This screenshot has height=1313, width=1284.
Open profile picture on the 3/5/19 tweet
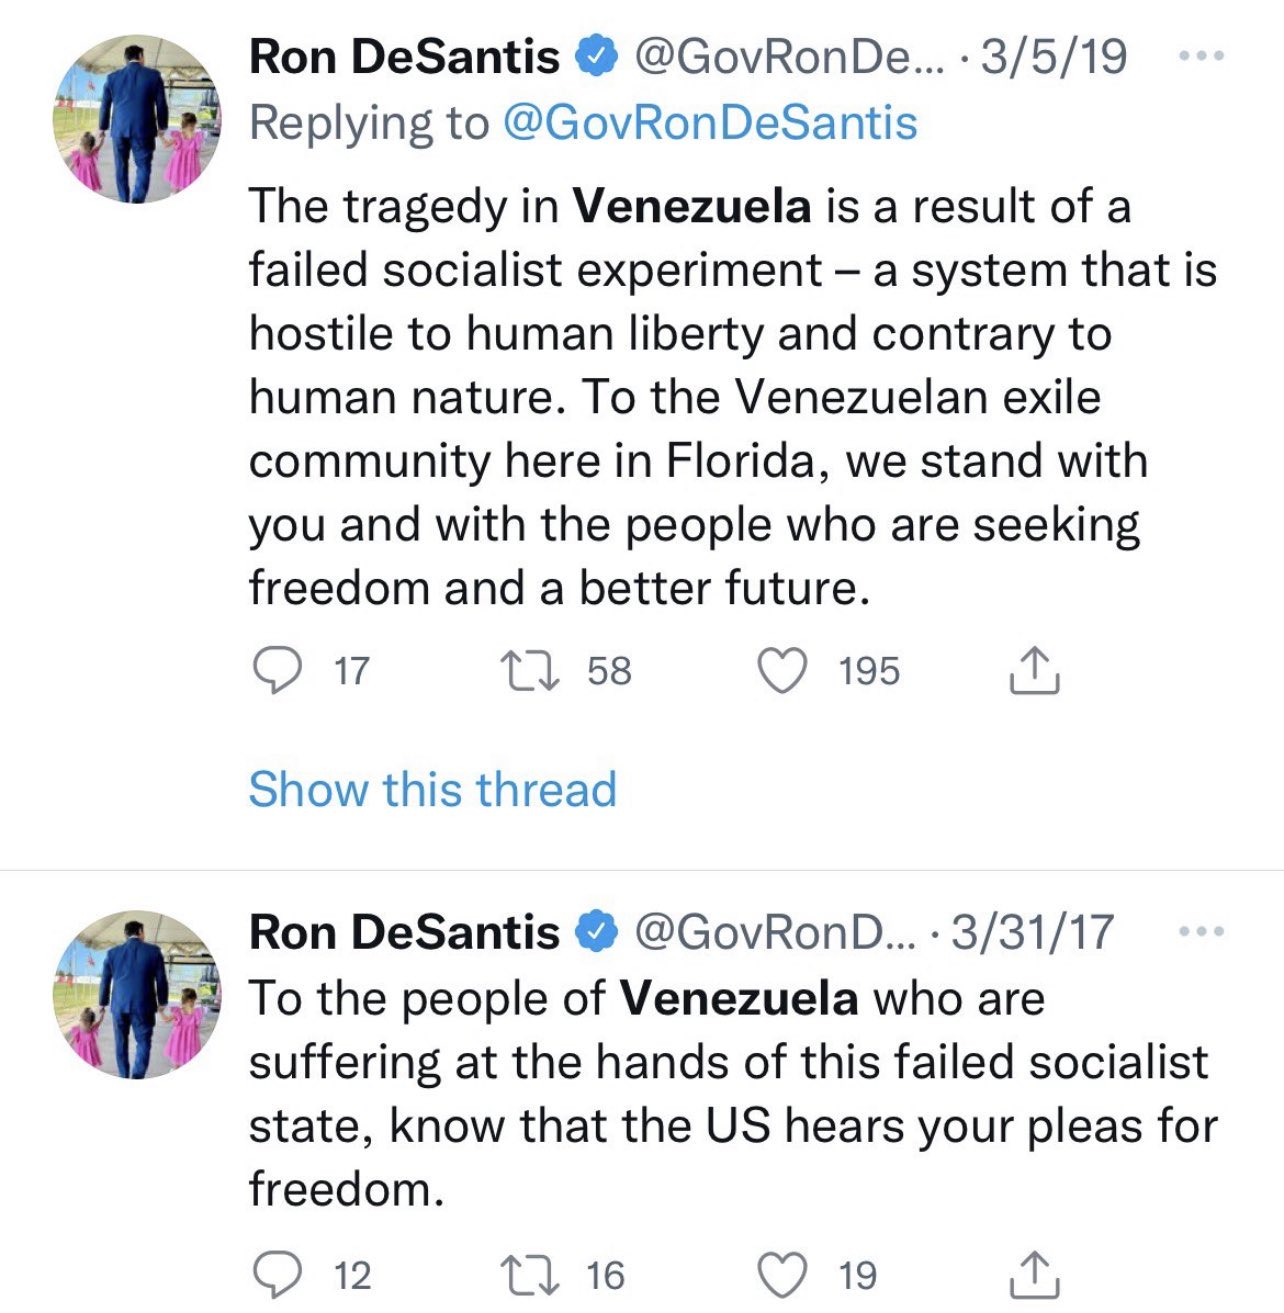point(137,119)
